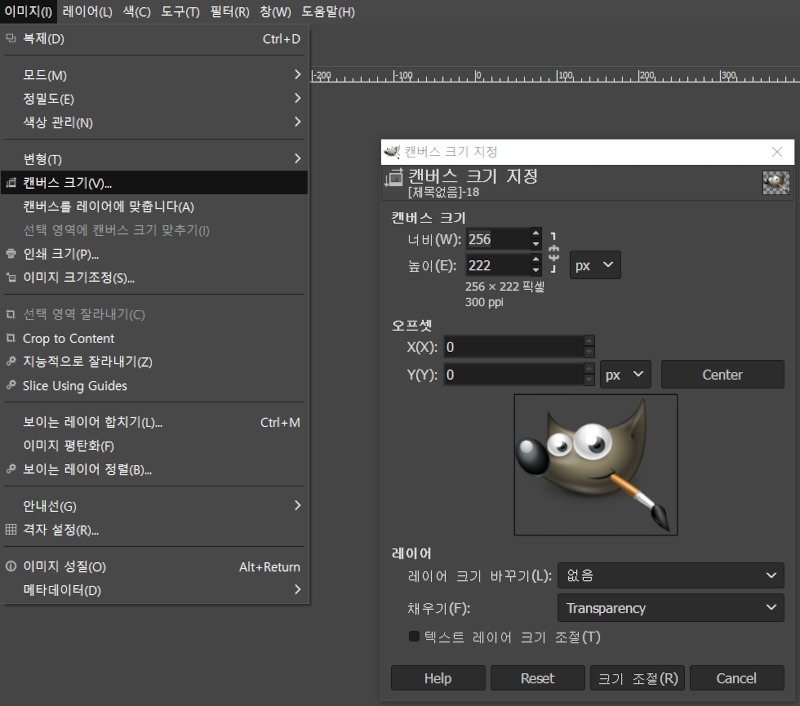This screenshot has width=800, height=706.
Task: Click the X(X) offset input field
Action: [x=513, y=347]
